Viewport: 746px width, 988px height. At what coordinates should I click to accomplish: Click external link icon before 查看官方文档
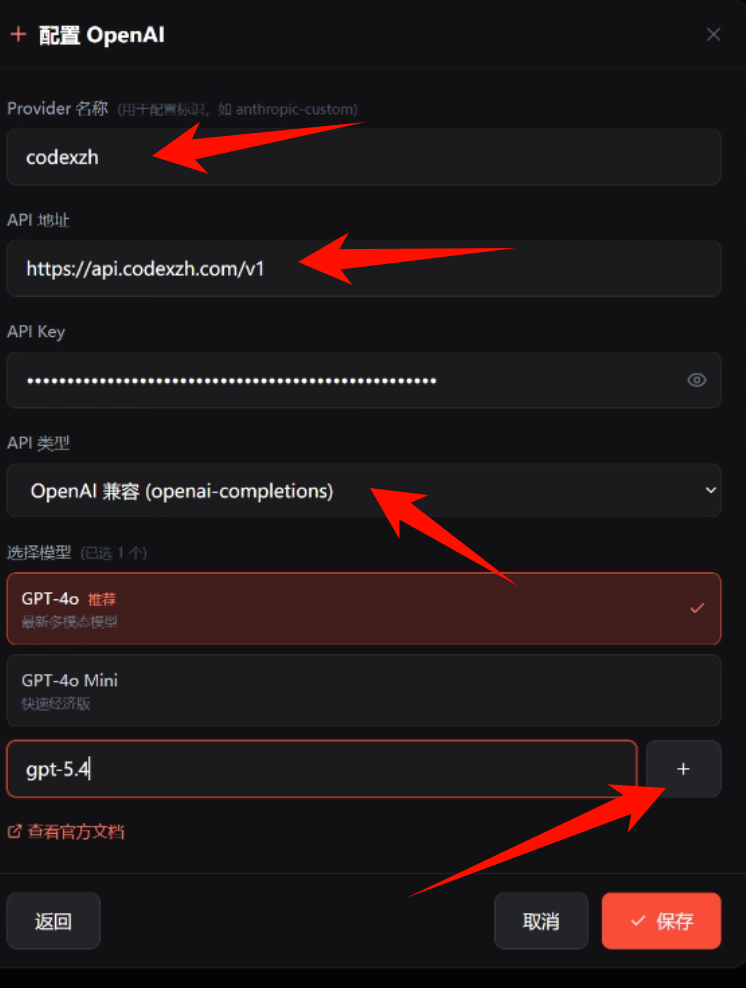click(14, 832)
